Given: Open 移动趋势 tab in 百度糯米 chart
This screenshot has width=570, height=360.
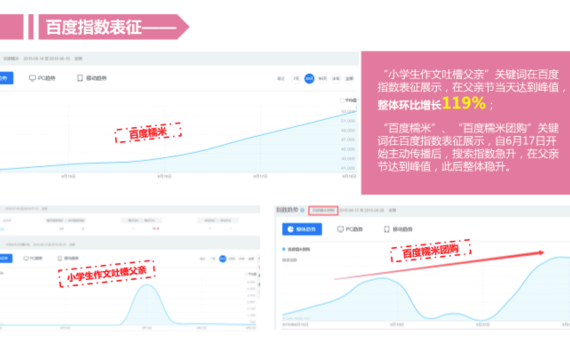Looking at the screenshot, I should pyautogui.click(x=92, y=78).
